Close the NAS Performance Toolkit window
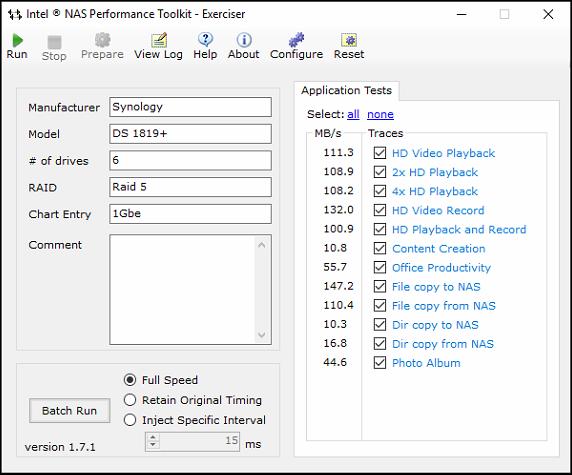Viewport: 572px width, 475px height. coord(548,14)
